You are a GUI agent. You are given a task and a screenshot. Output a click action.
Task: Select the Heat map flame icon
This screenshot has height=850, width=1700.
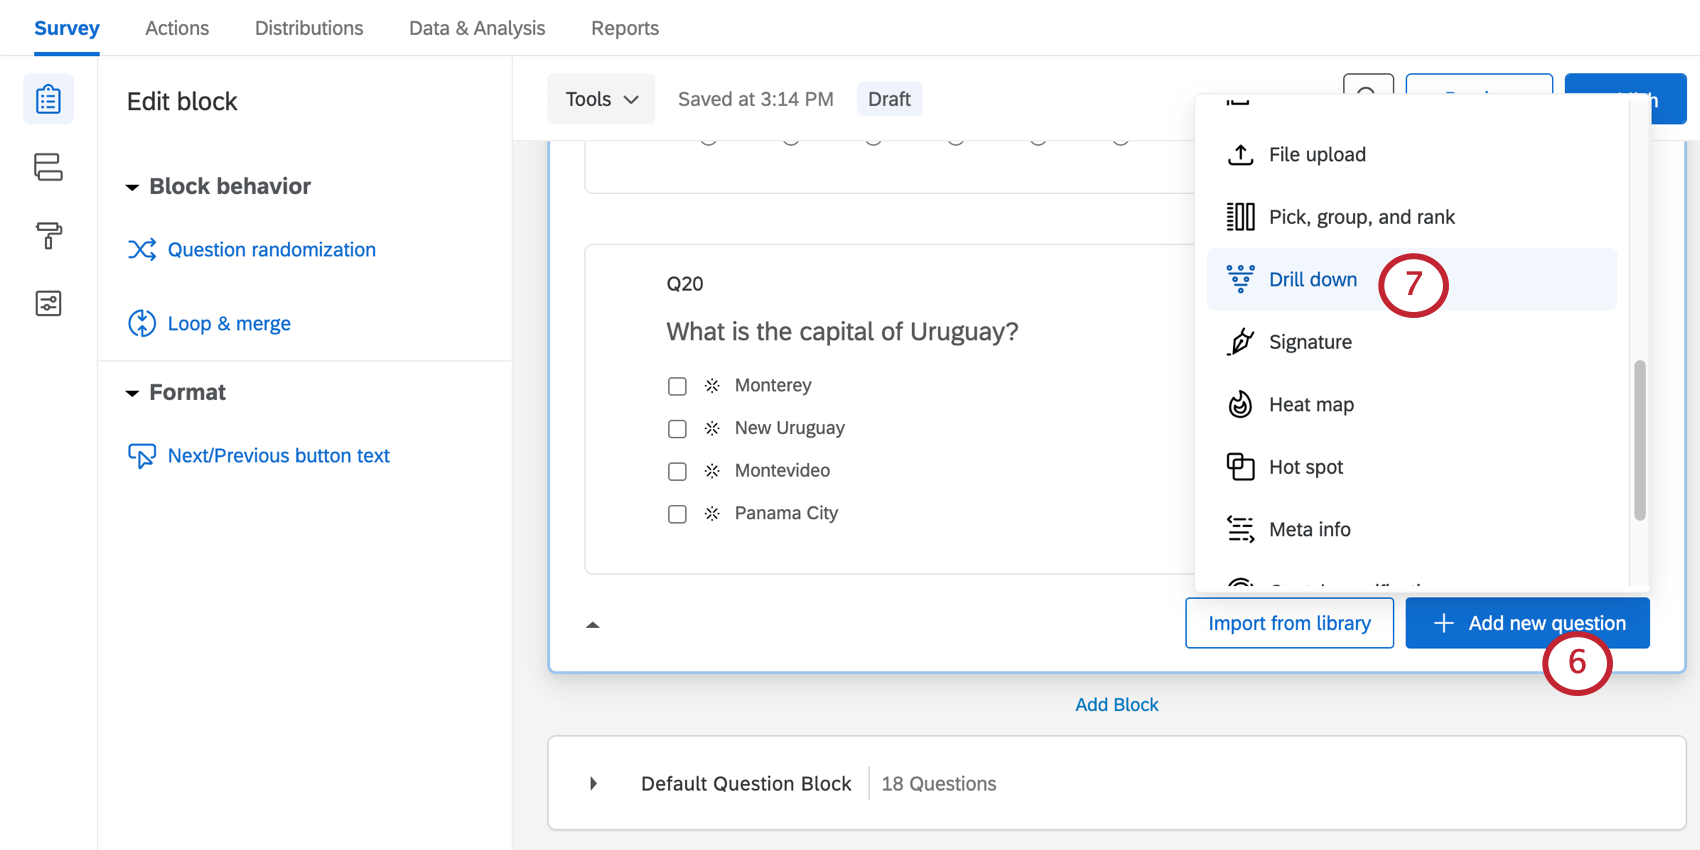(x=1240, y=405)
